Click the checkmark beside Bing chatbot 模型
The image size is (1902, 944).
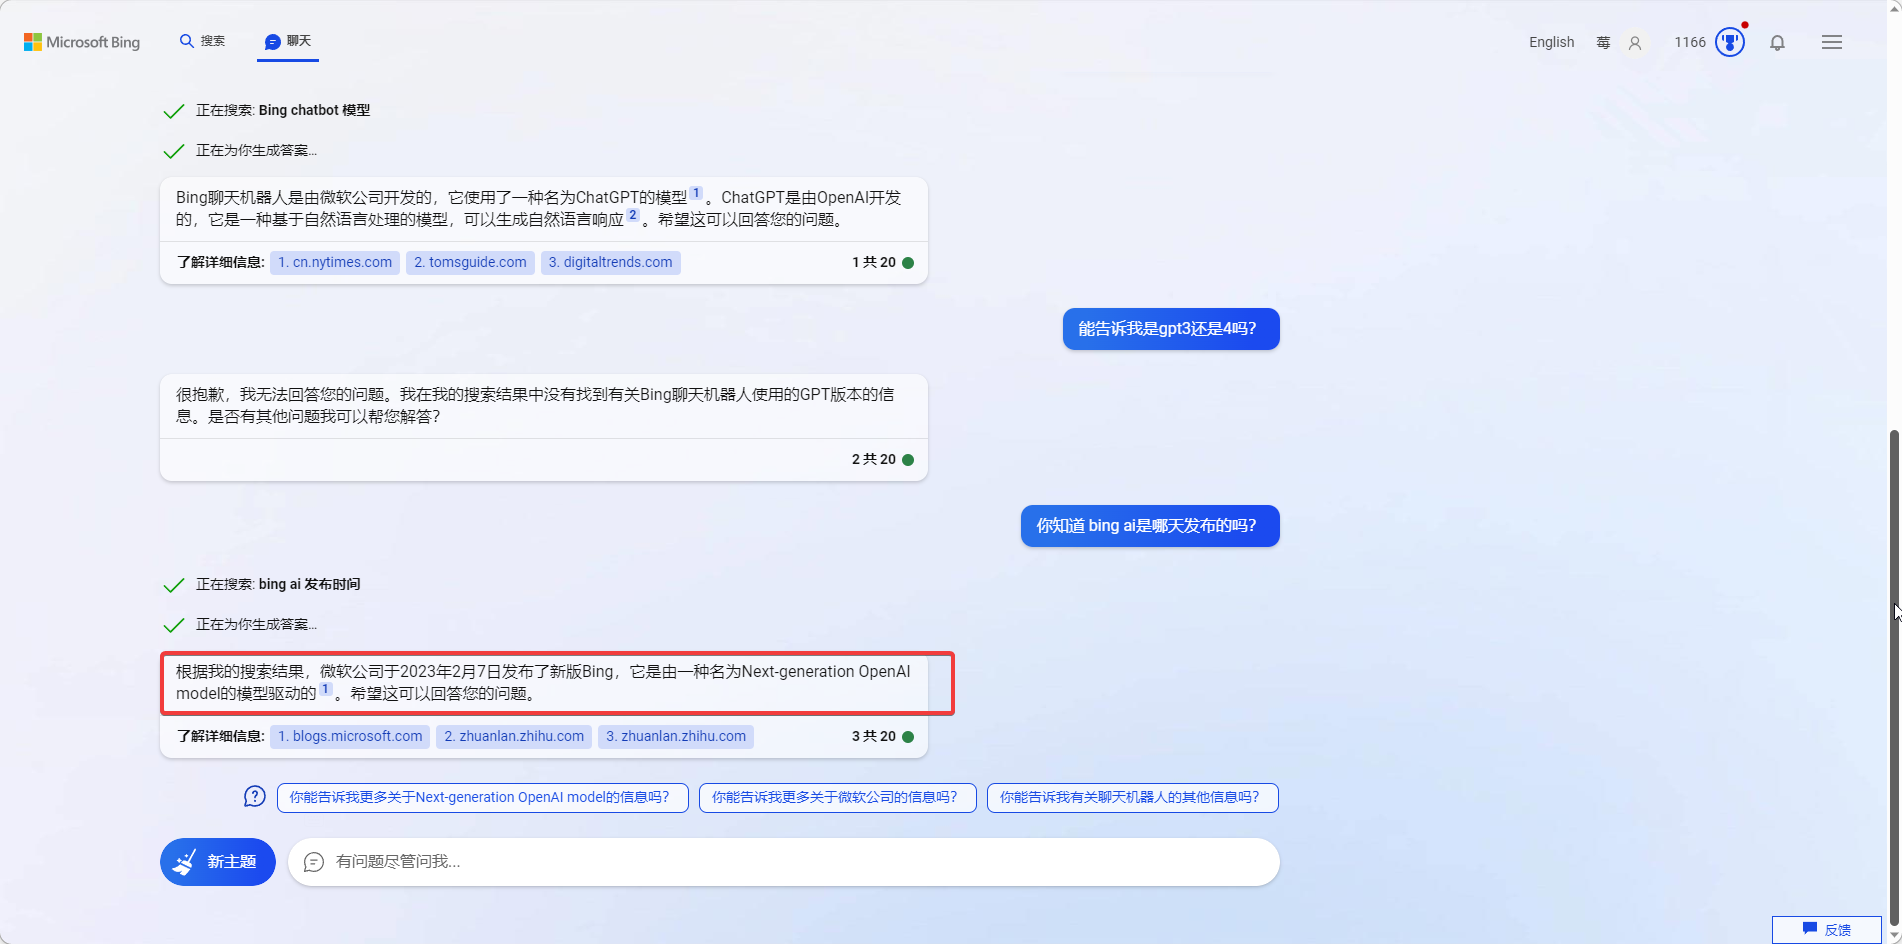pos(174,111)
